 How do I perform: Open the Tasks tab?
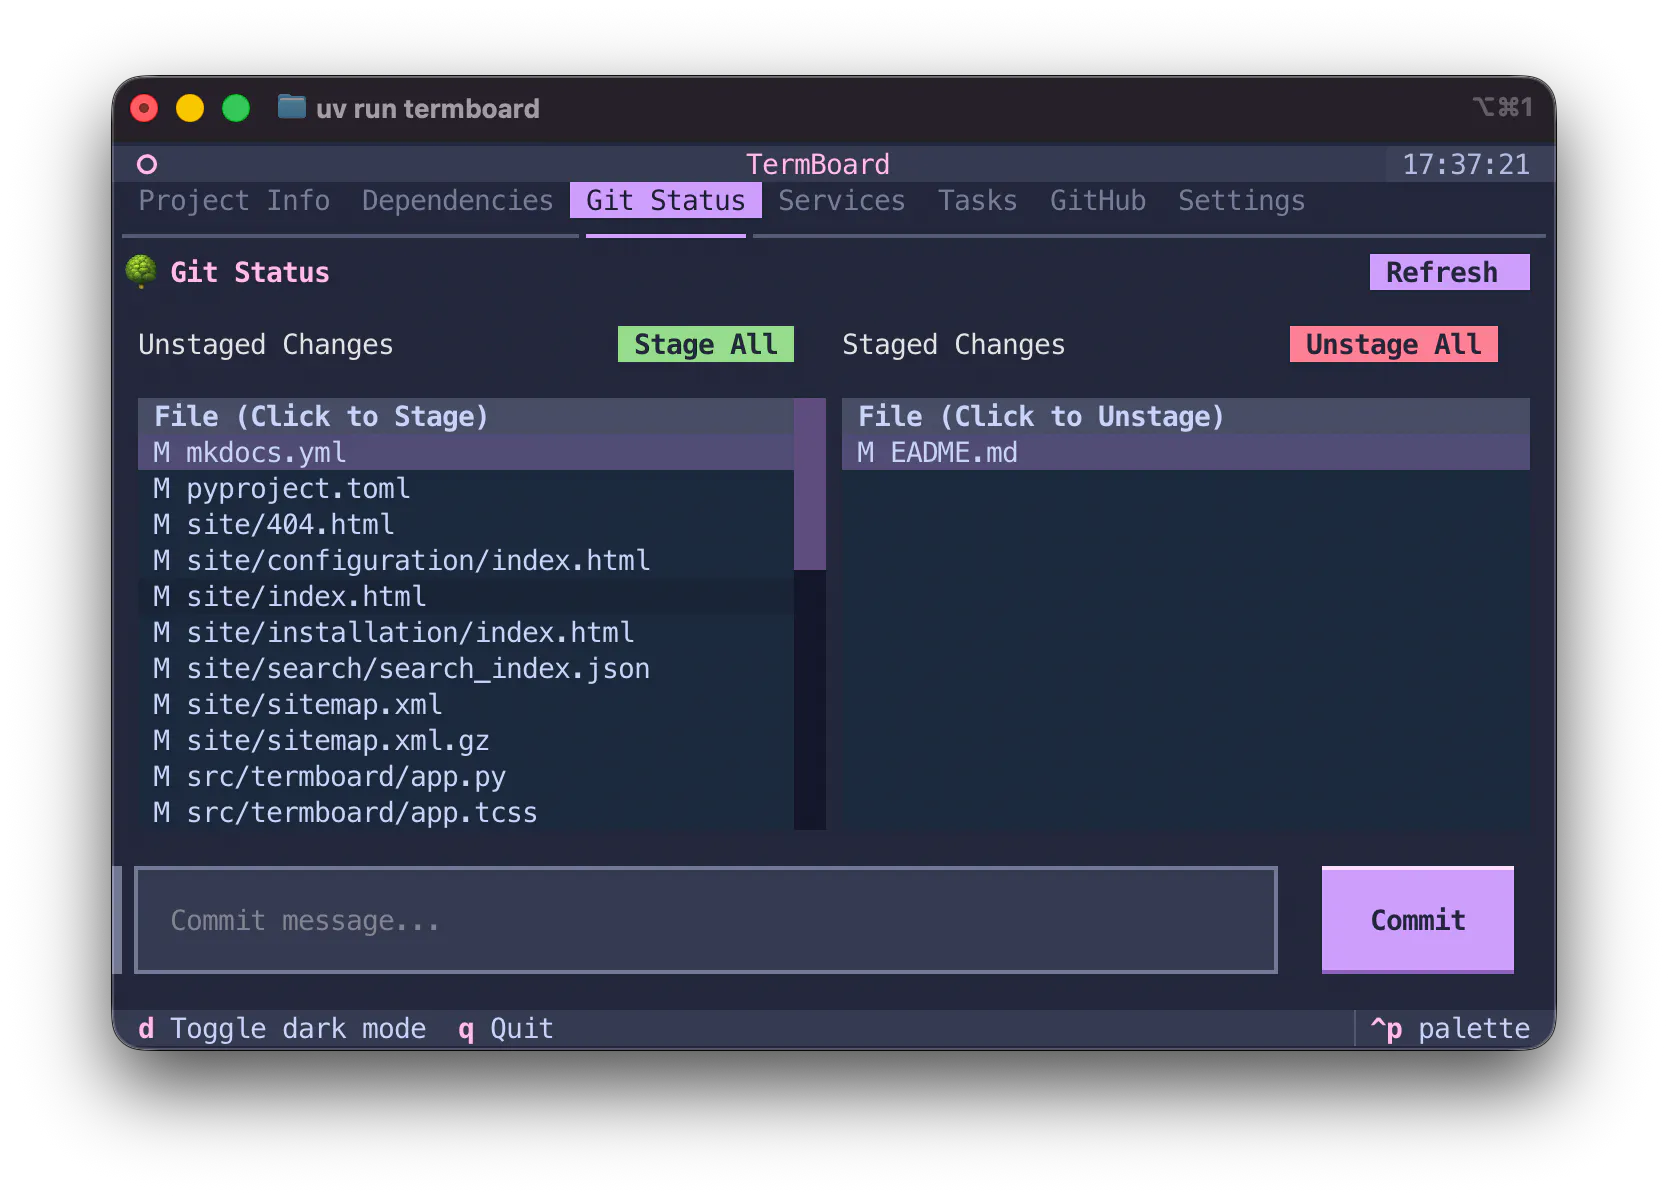[977, 200]
